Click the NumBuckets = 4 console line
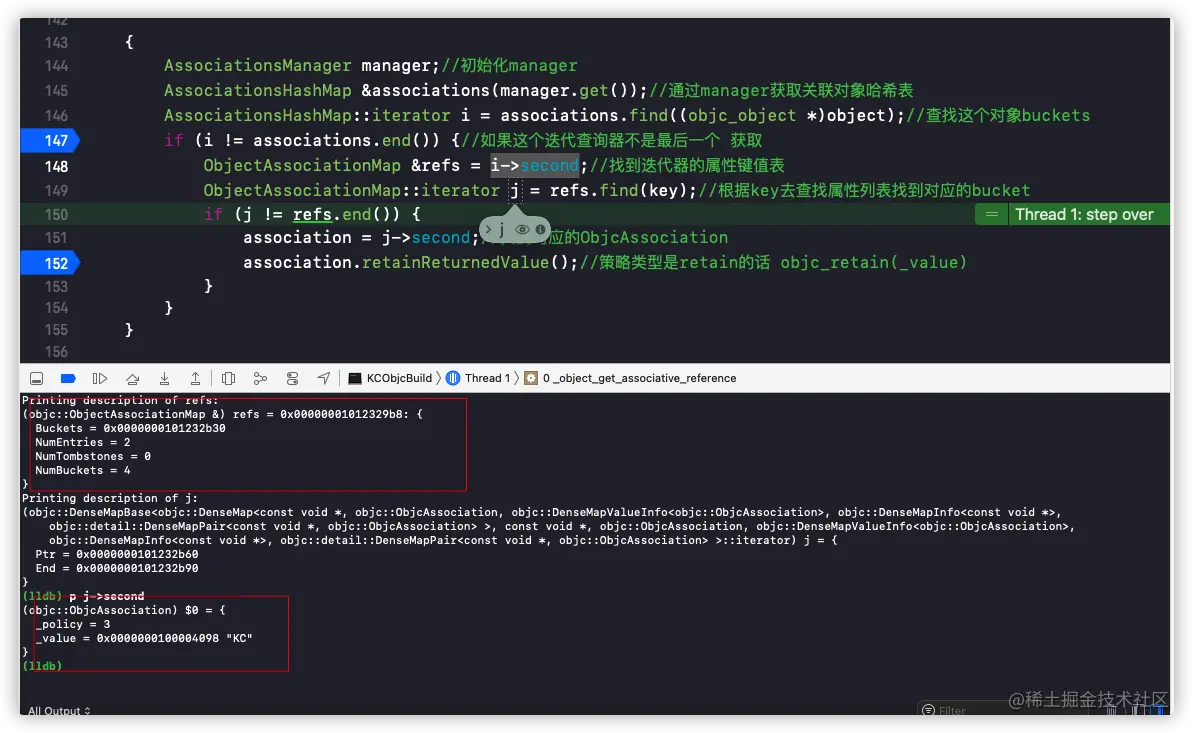1192x733 pixels. click(x=83, y=471)
